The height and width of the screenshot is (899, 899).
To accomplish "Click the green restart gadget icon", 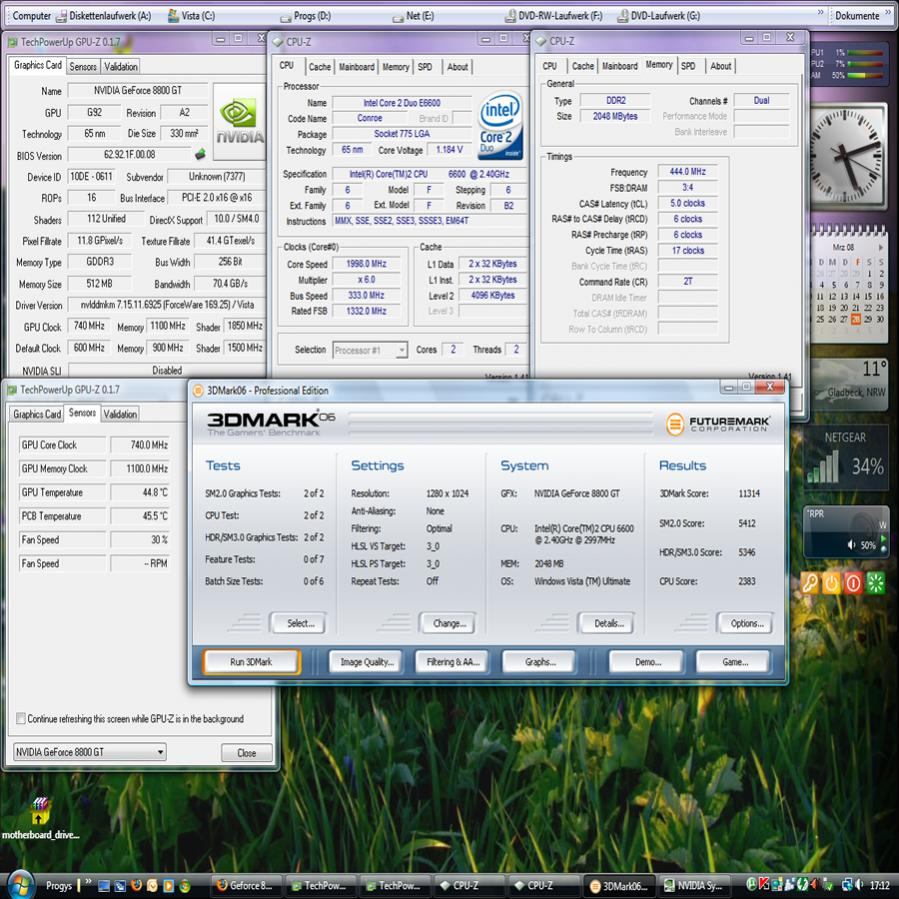I will click(x=875, y=583).
